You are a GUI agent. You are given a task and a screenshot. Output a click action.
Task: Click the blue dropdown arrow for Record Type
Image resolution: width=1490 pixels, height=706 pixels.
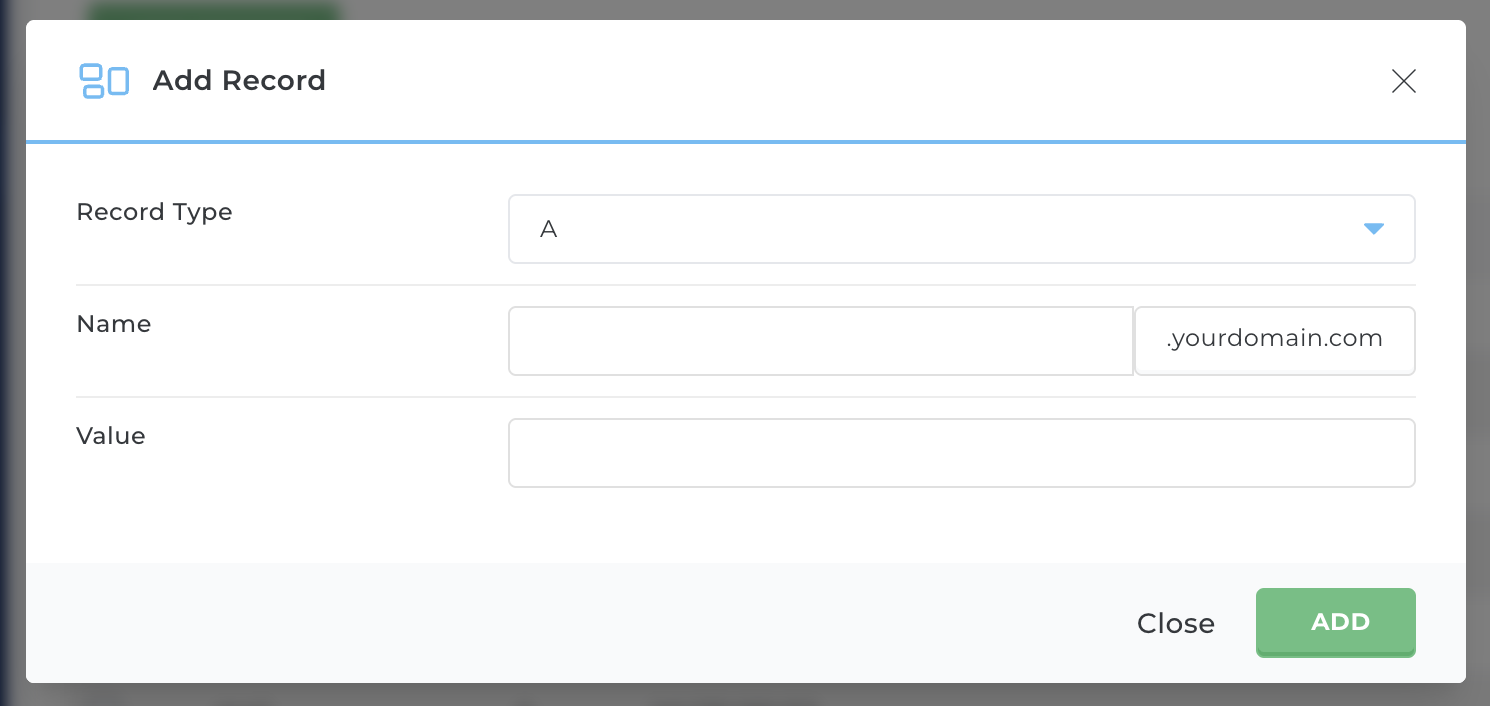click(x=1373, y=229)
